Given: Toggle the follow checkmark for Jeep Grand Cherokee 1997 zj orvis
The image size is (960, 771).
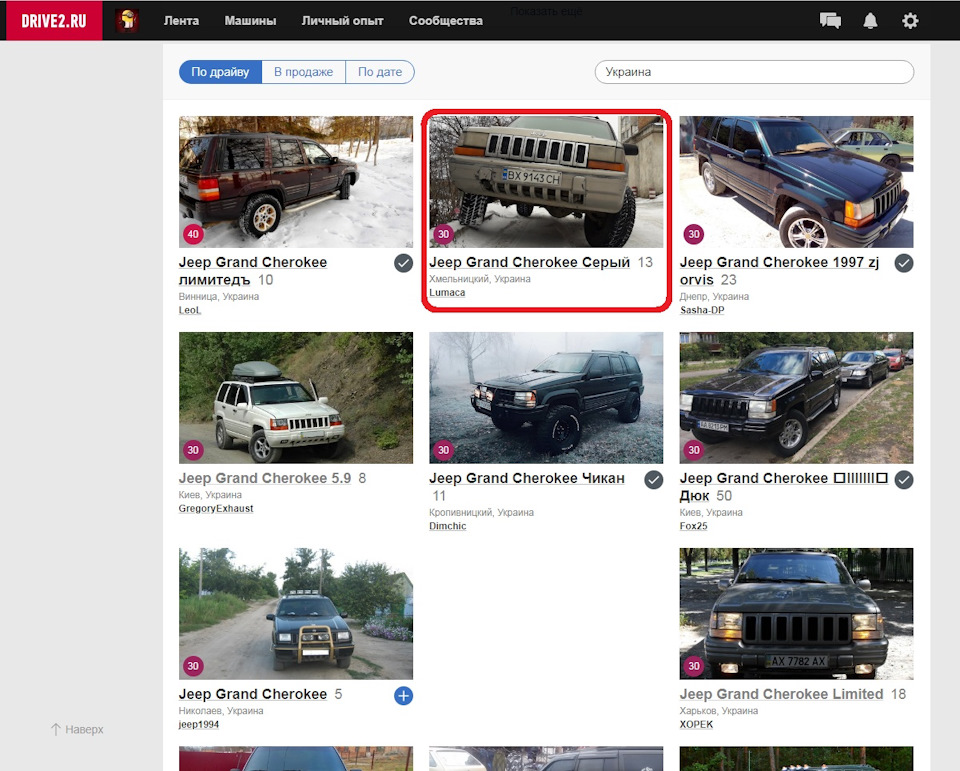Looking at the screenshot, I should click(x=904, y=263).
